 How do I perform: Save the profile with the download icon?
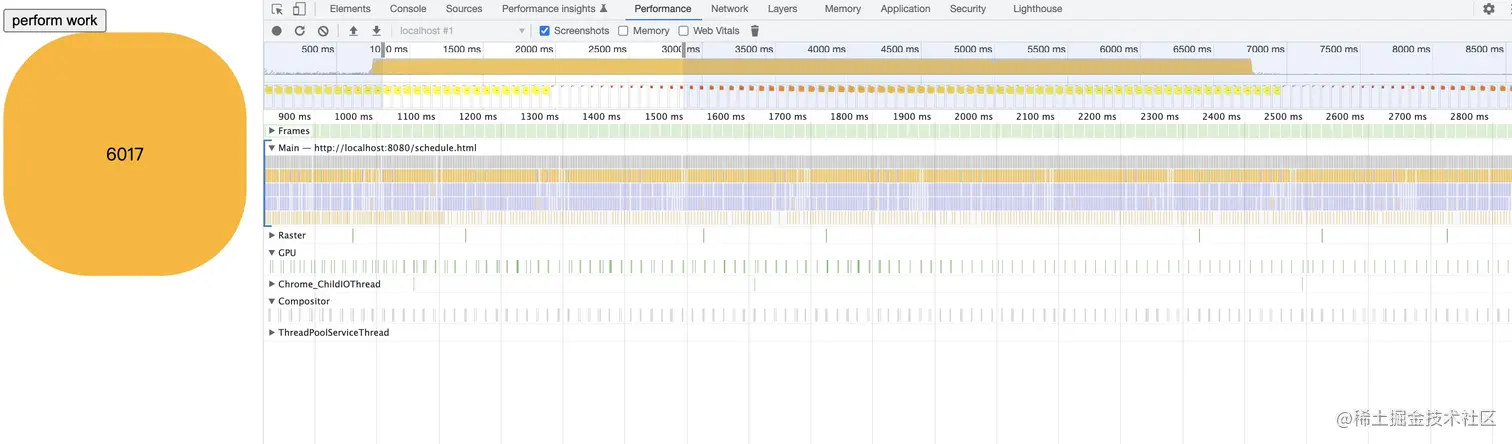click(x=376, y=31)
